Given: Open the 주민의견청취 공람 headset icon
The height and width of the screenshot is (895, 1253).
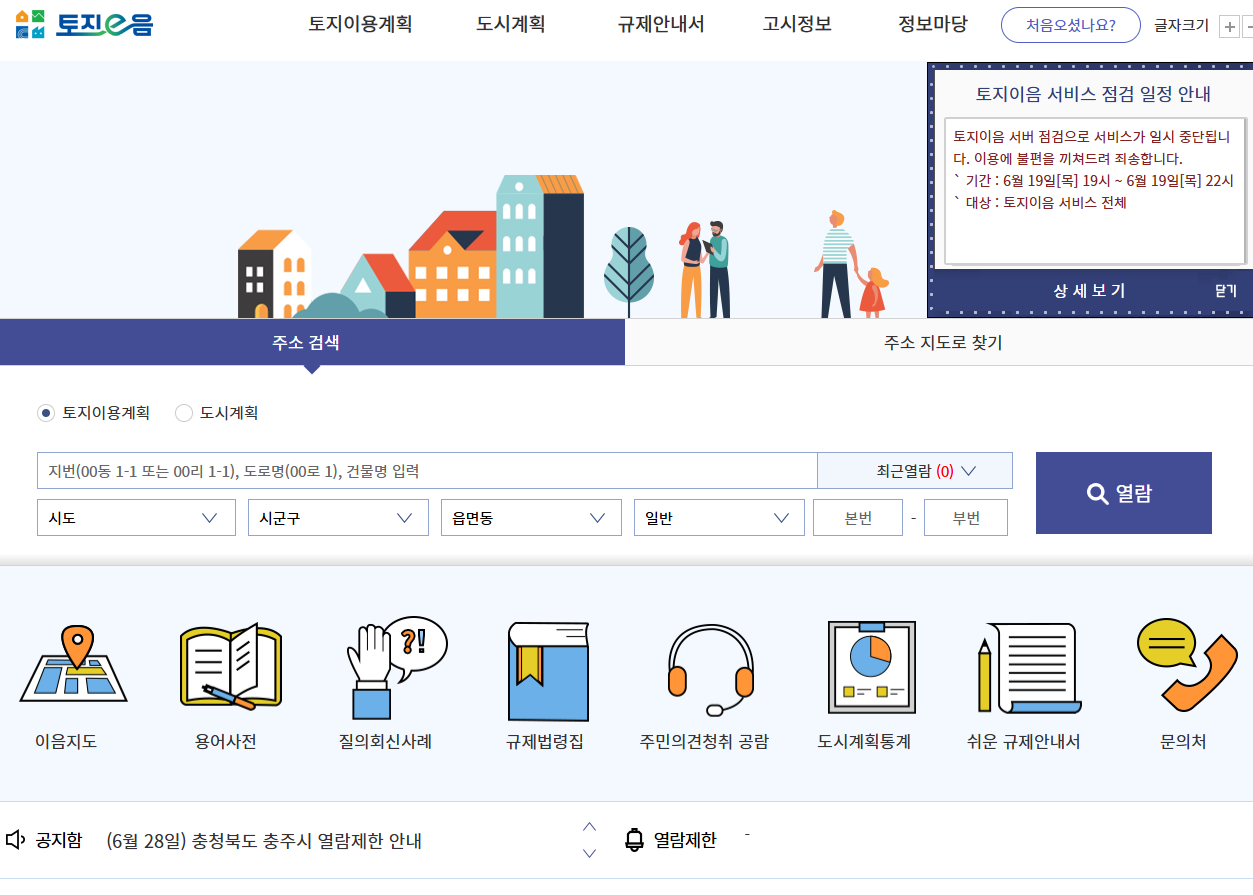Looking at the screenshot, I should point(710,670).
